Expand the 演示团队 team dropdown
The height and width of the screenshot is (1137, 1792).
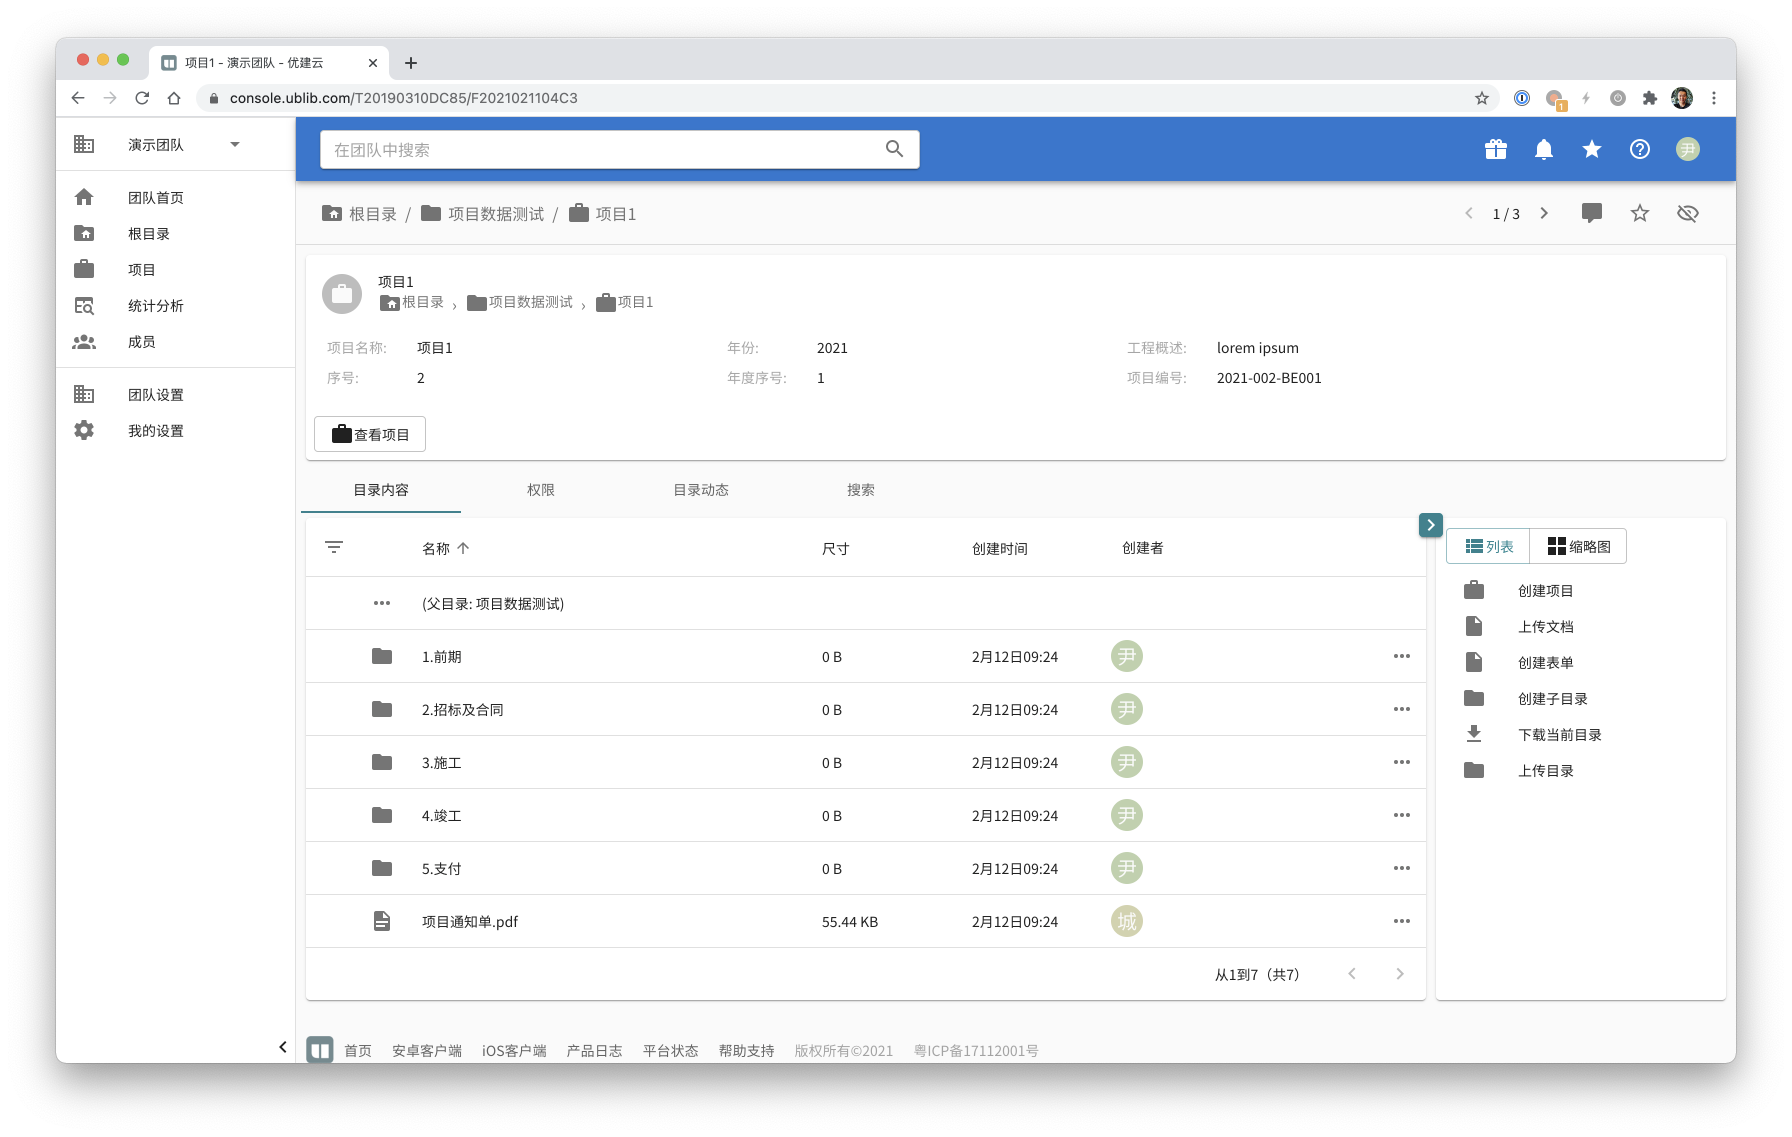click(235, 144)
